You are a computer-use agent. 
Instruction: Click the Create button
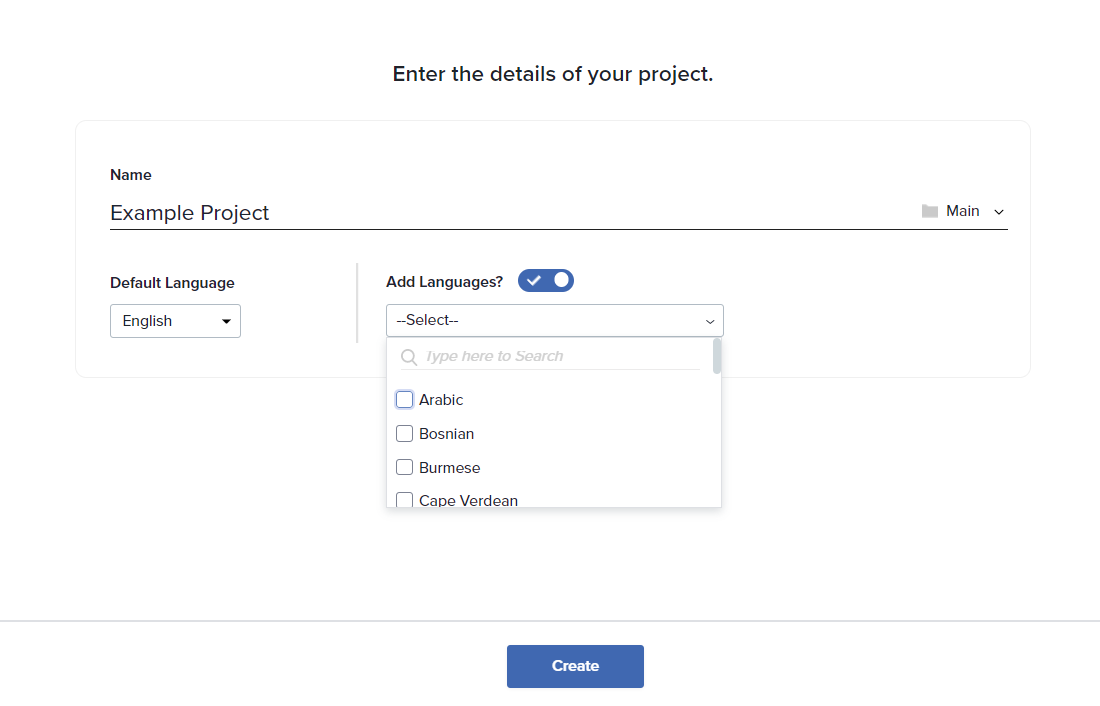pos(575,666)
